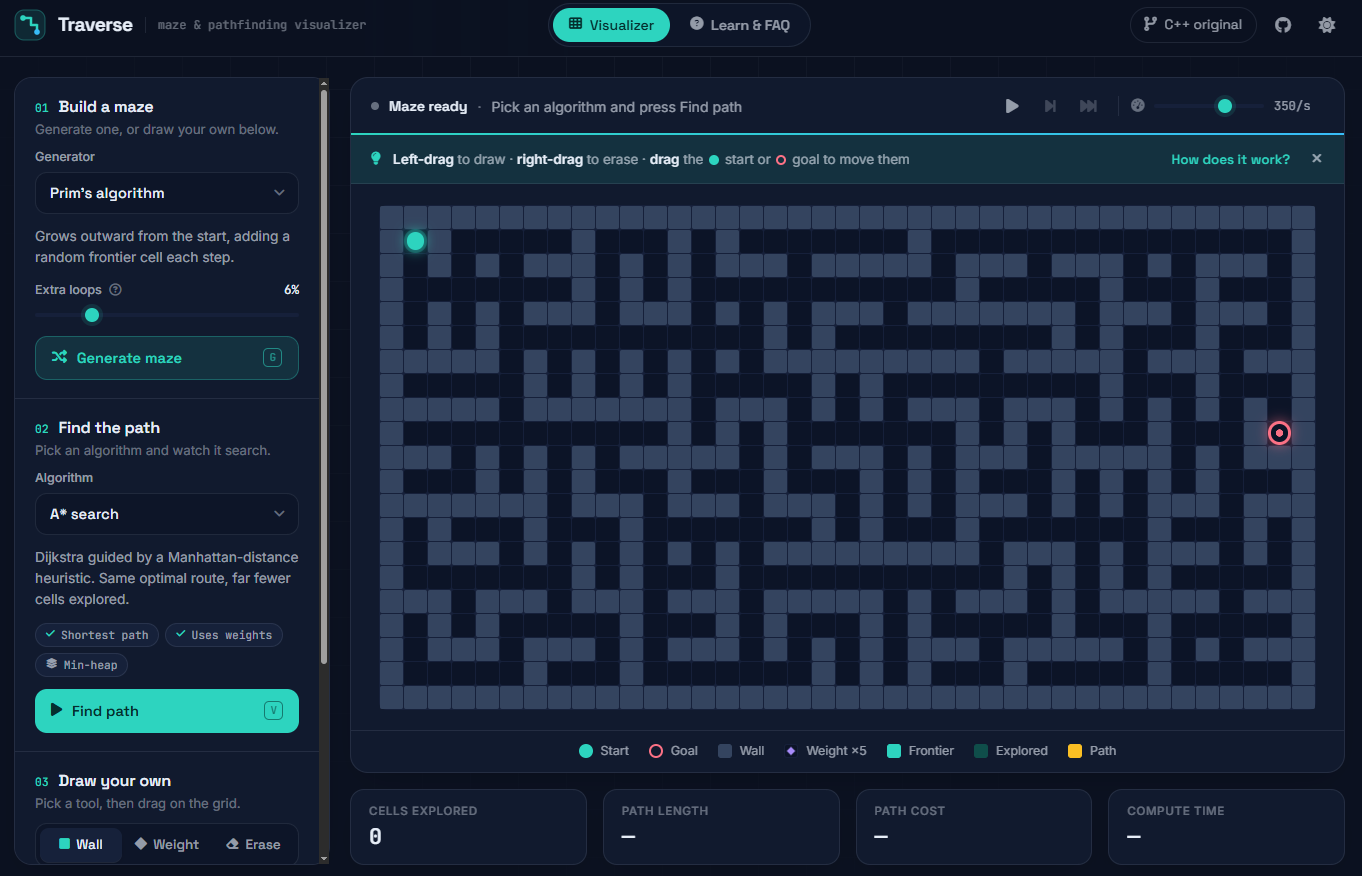Click the Path legend swatch
The image size is (1362, 876).
coord(1075,751)
